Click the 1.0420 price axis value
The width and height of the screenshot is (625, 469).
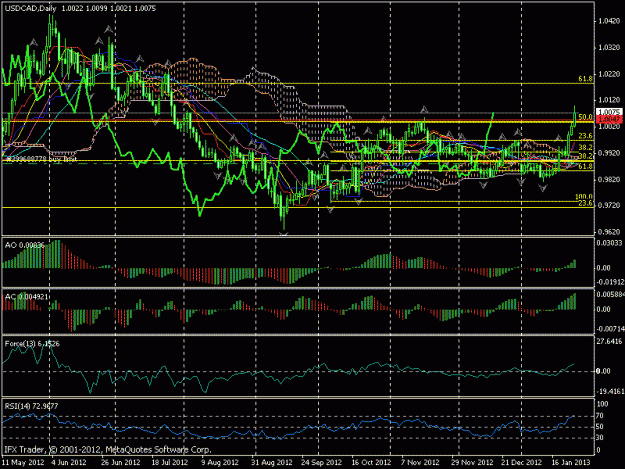click(x=609, y=21)
